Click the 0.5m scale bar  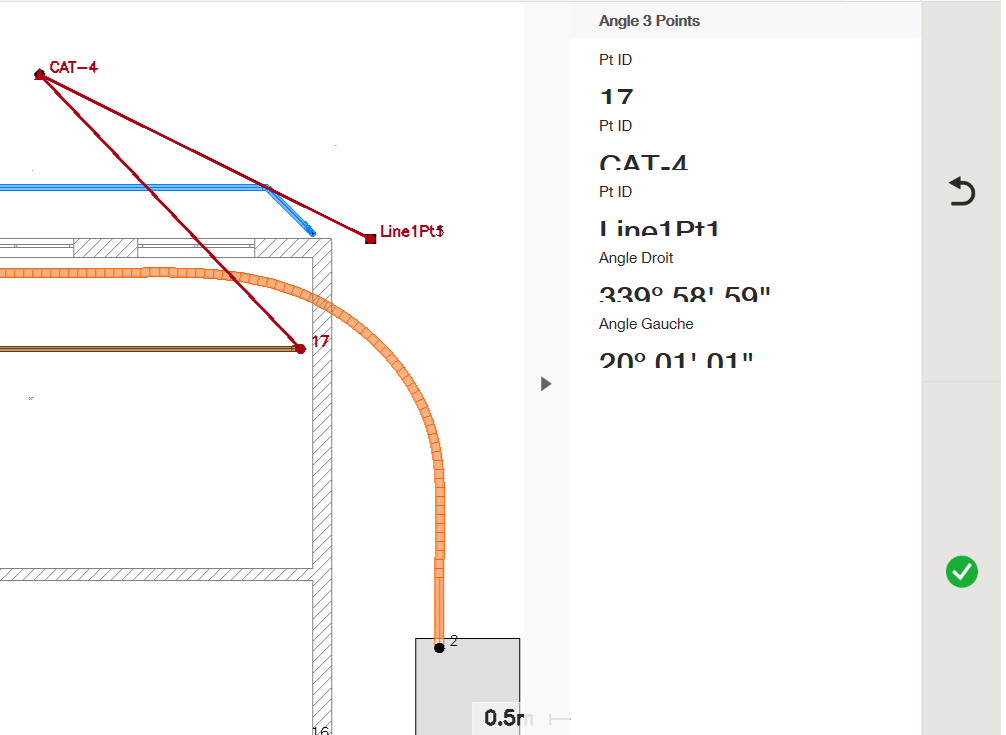pyautogui.click(x=505, y=718)
